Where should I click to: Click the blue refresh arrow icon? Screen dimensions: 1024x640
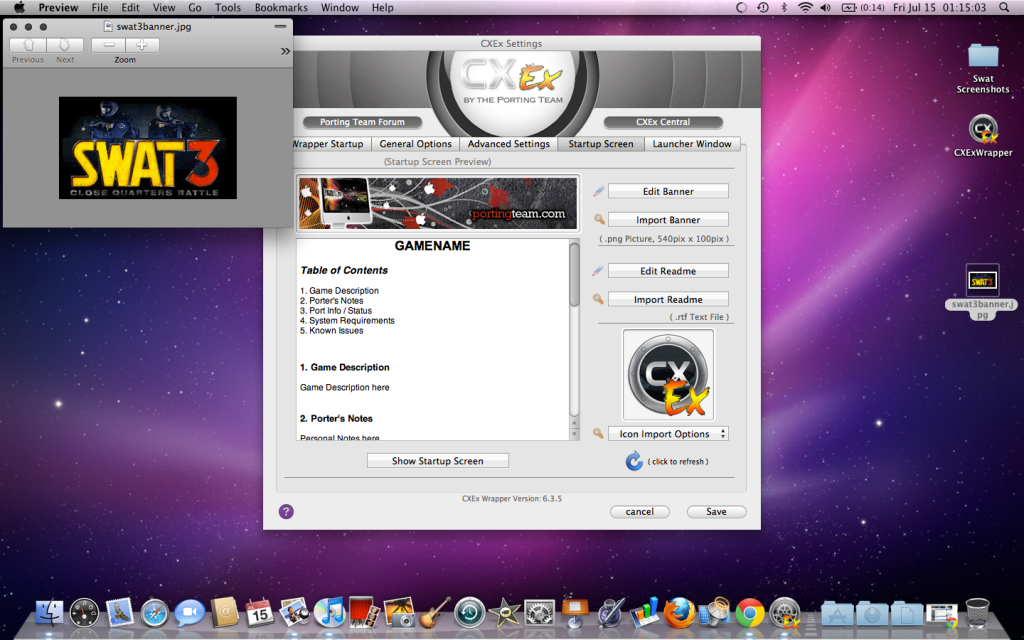coord(634,461)
